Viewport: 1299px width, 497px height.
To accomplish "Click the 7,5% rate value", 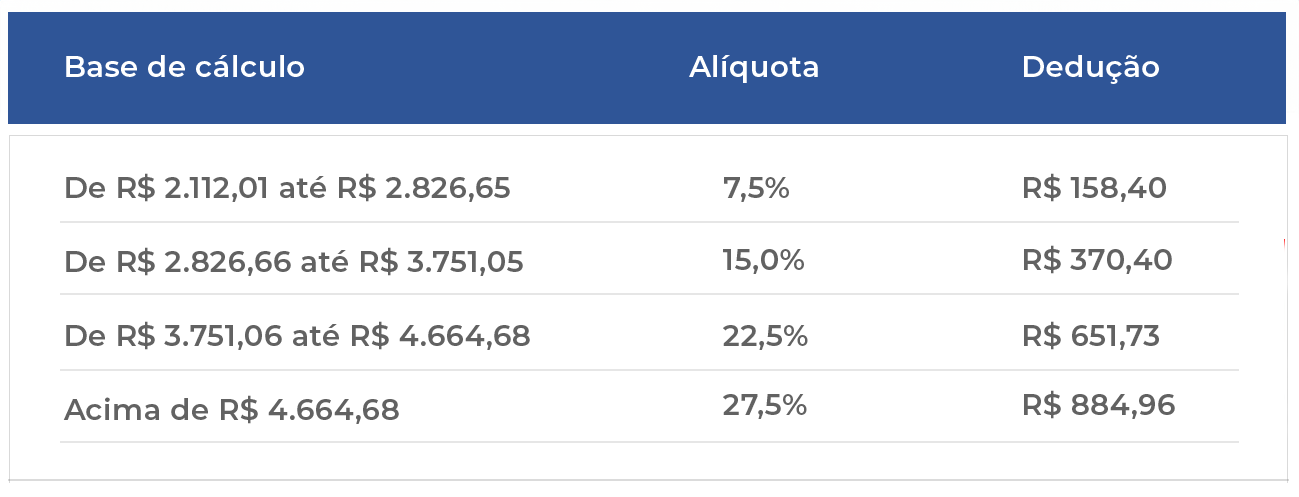I will 756,188.
